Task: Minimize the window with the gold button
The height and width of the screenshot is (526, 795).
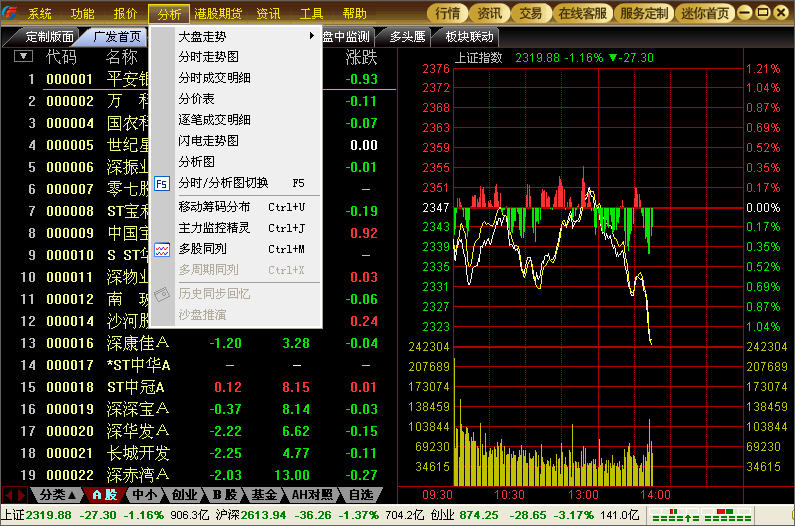Action: point(746,13)
